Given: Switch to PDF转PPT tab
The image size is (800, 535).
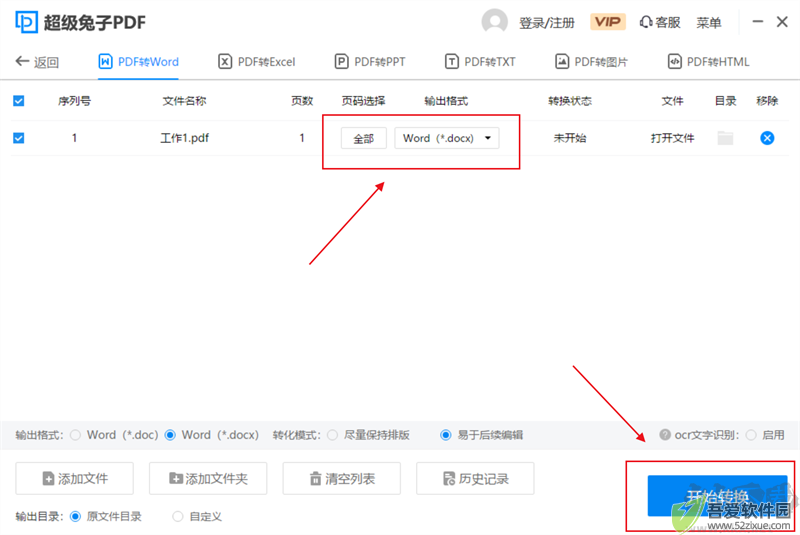Looking at the screenshot, I should coord(370,62).
